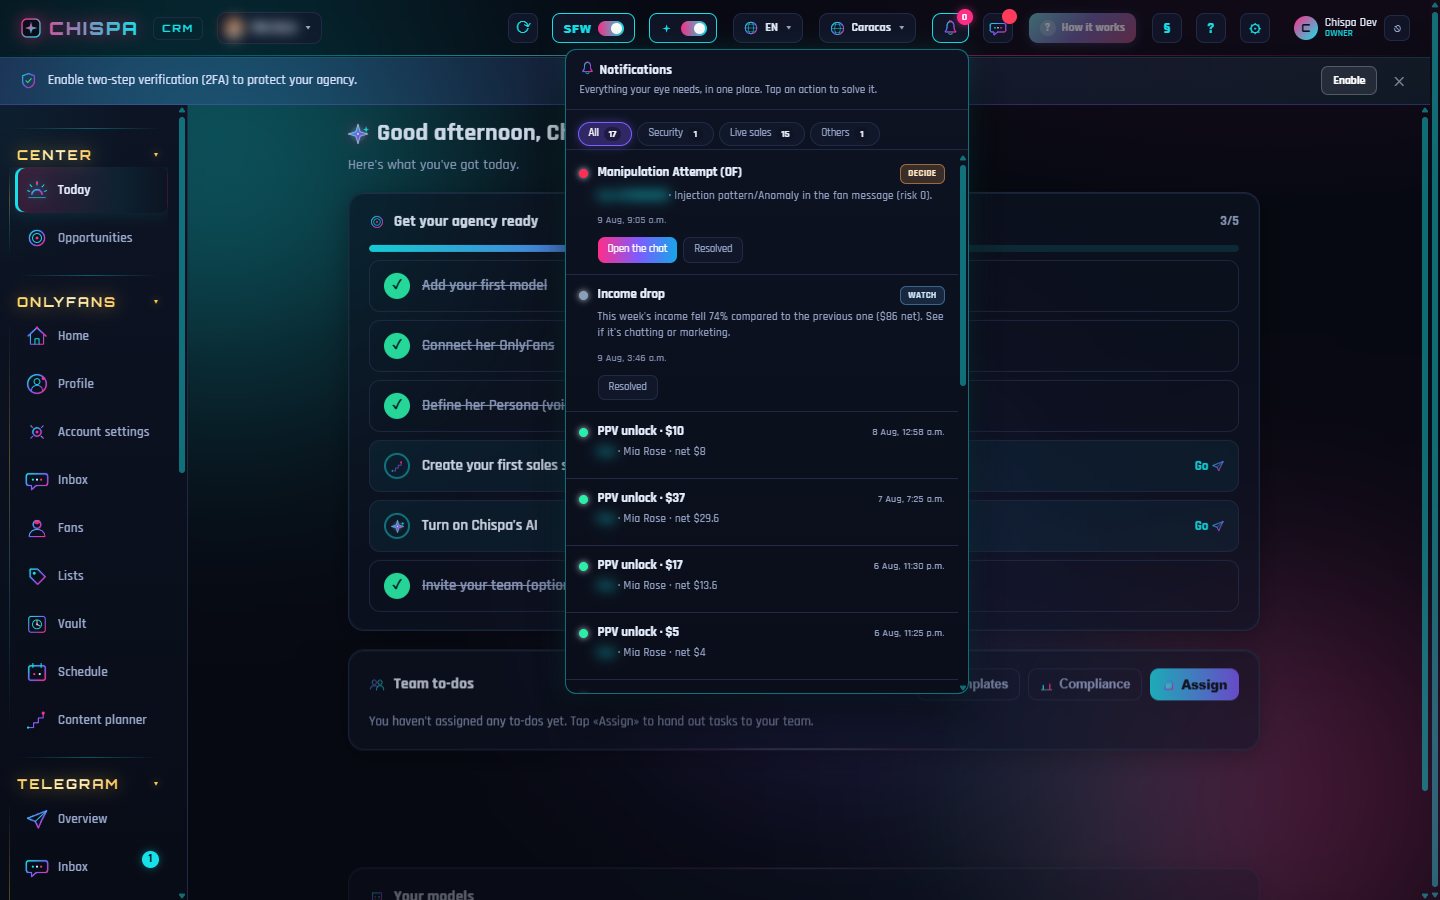1440x900 pixels.
Task: Open the EN language dropdown
Action: point(769,28)
